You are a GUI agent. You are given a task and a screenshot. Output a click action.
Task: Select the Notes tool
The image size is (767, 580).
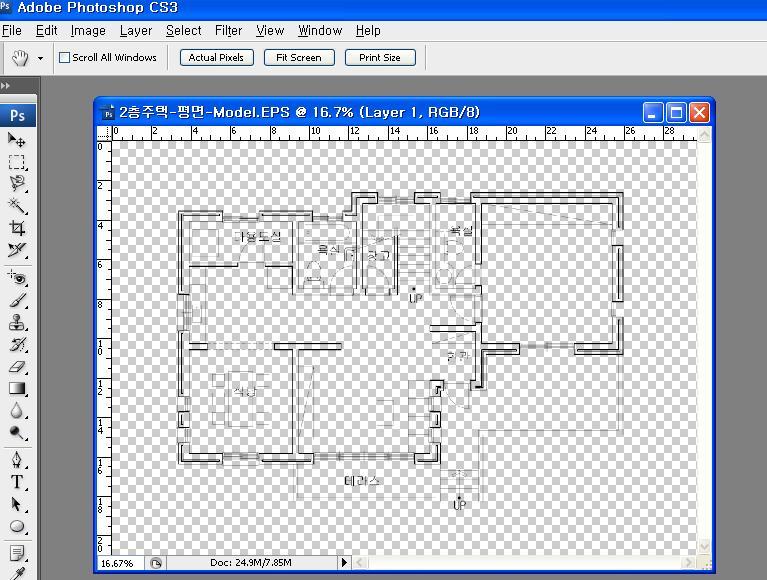17,554
